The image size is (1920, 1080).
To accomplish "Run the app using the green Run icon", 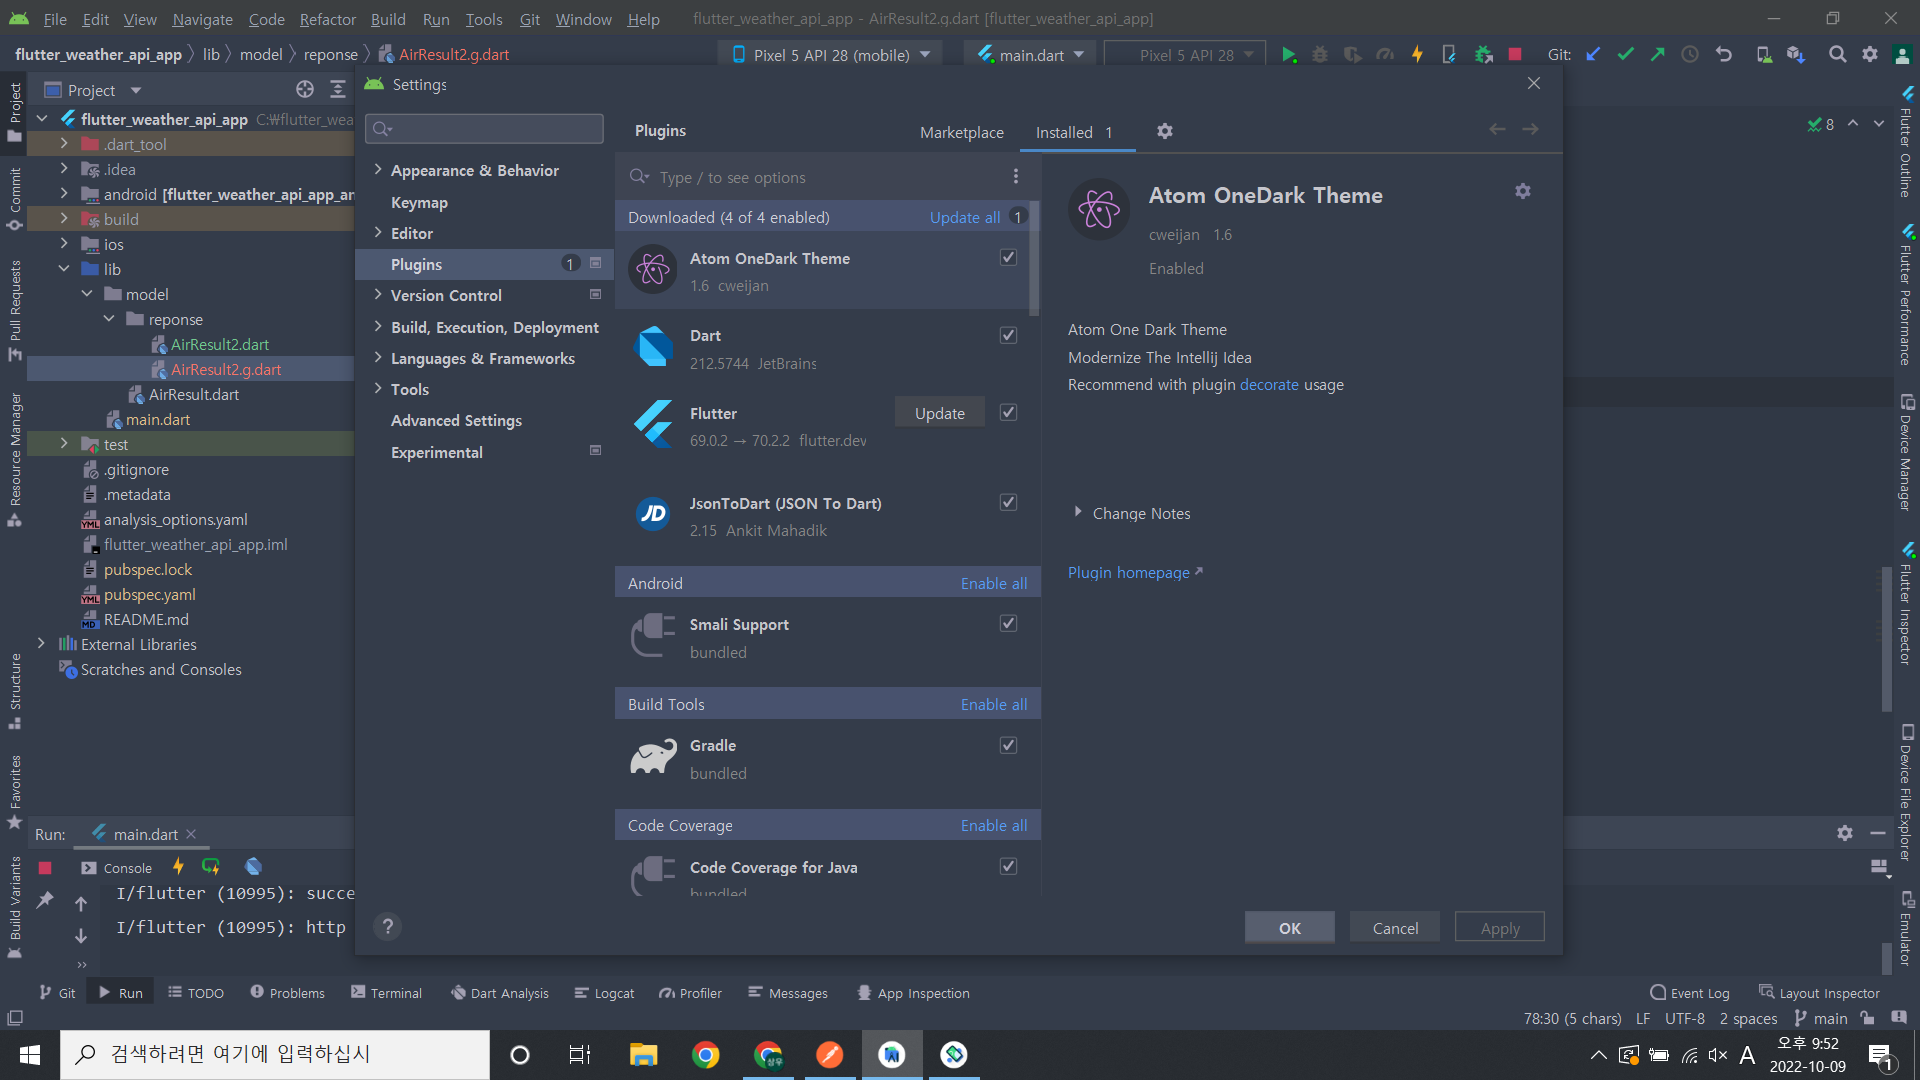I will [1289, 54].
